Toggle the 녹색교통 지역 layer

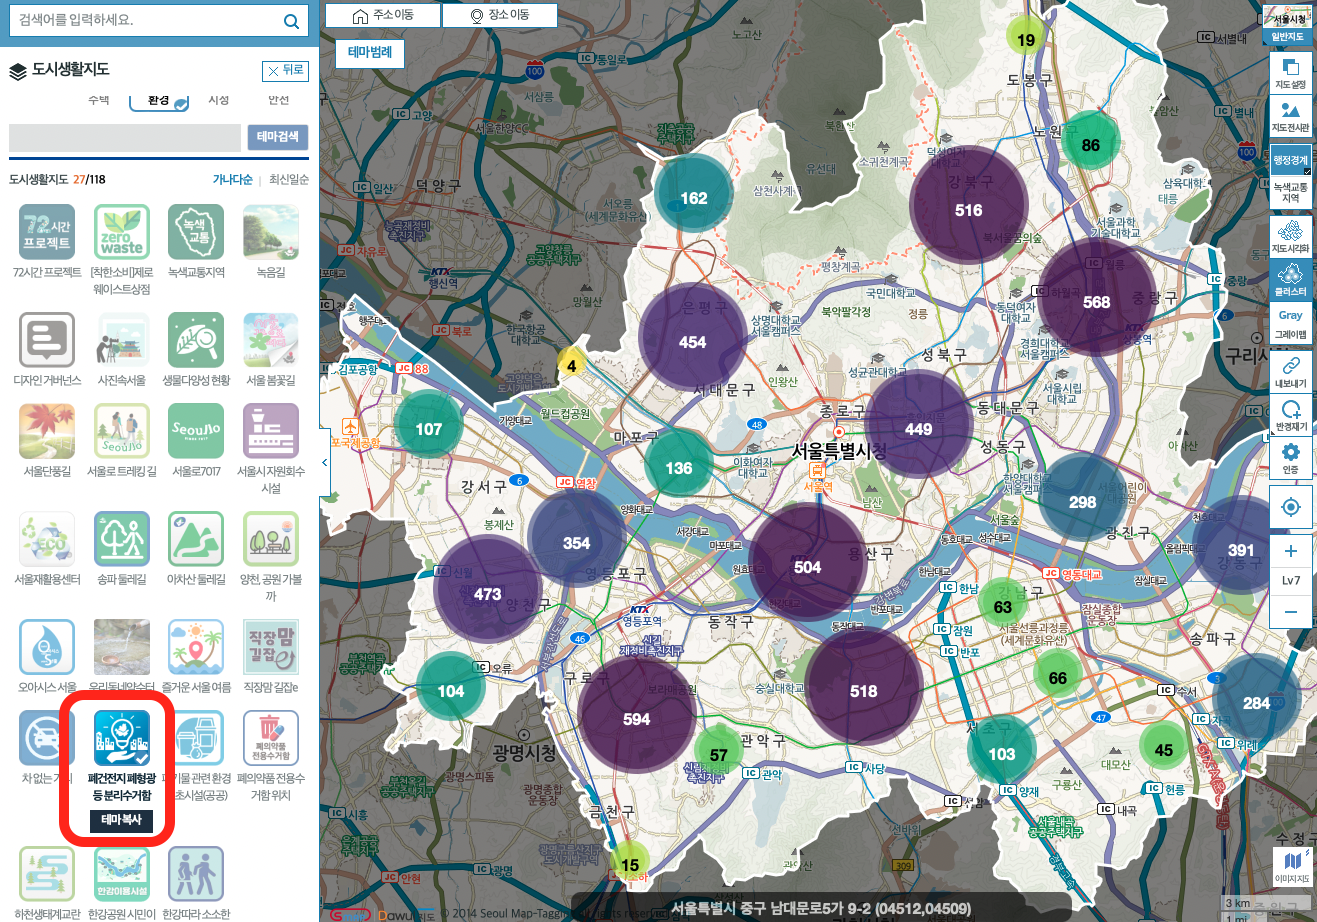1290,192
